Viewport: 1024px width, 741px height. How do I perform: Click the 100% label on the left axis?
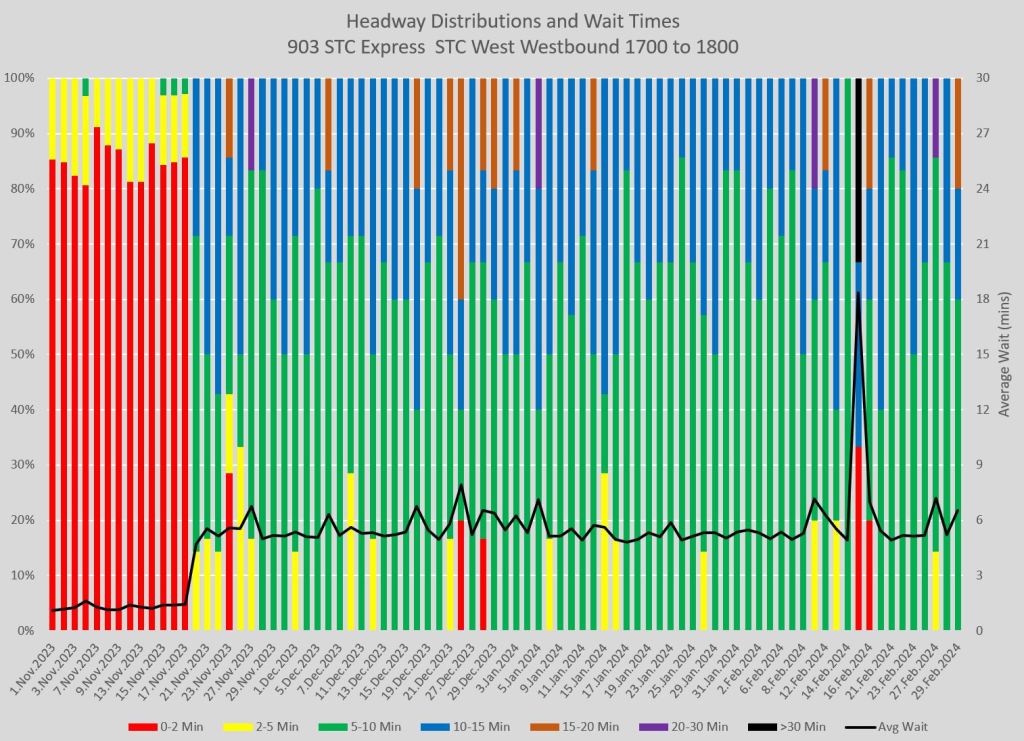point(20,78)
